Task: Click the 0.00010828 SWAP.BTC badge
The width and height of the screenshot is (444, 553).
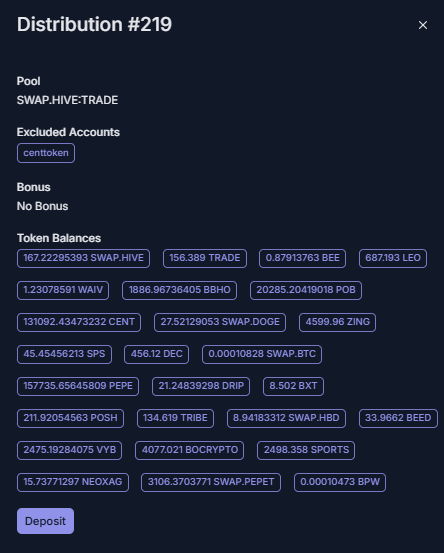Action: tap(262, 354)
